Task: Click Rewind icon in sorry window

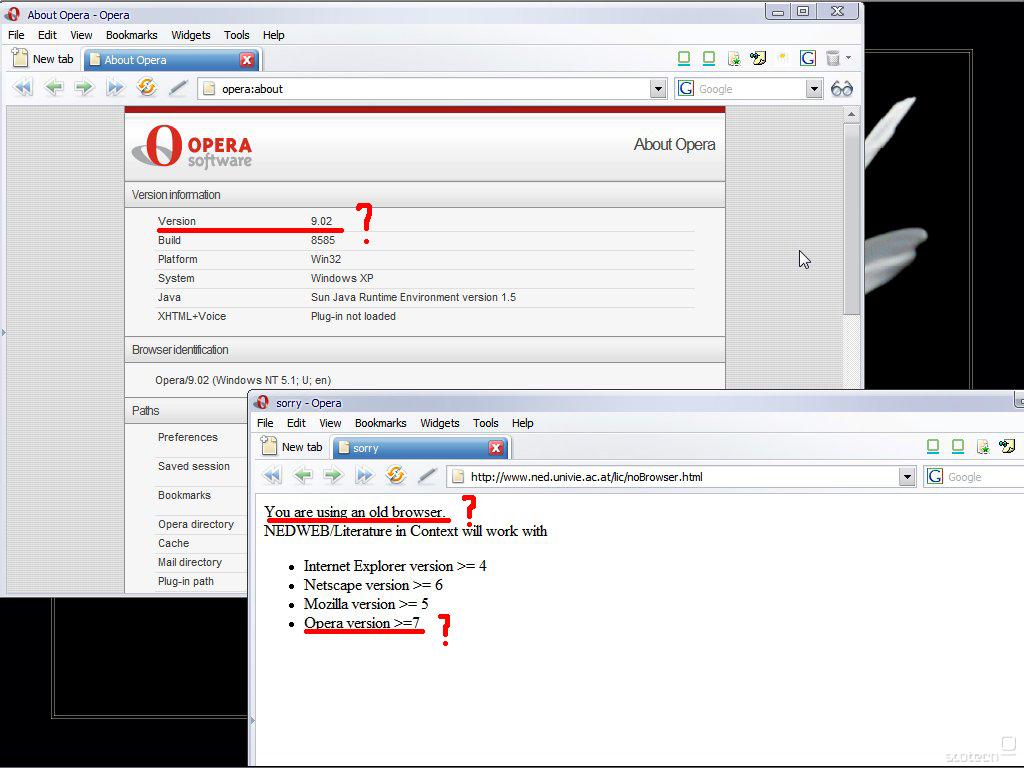Action: (x=272, y=475)
